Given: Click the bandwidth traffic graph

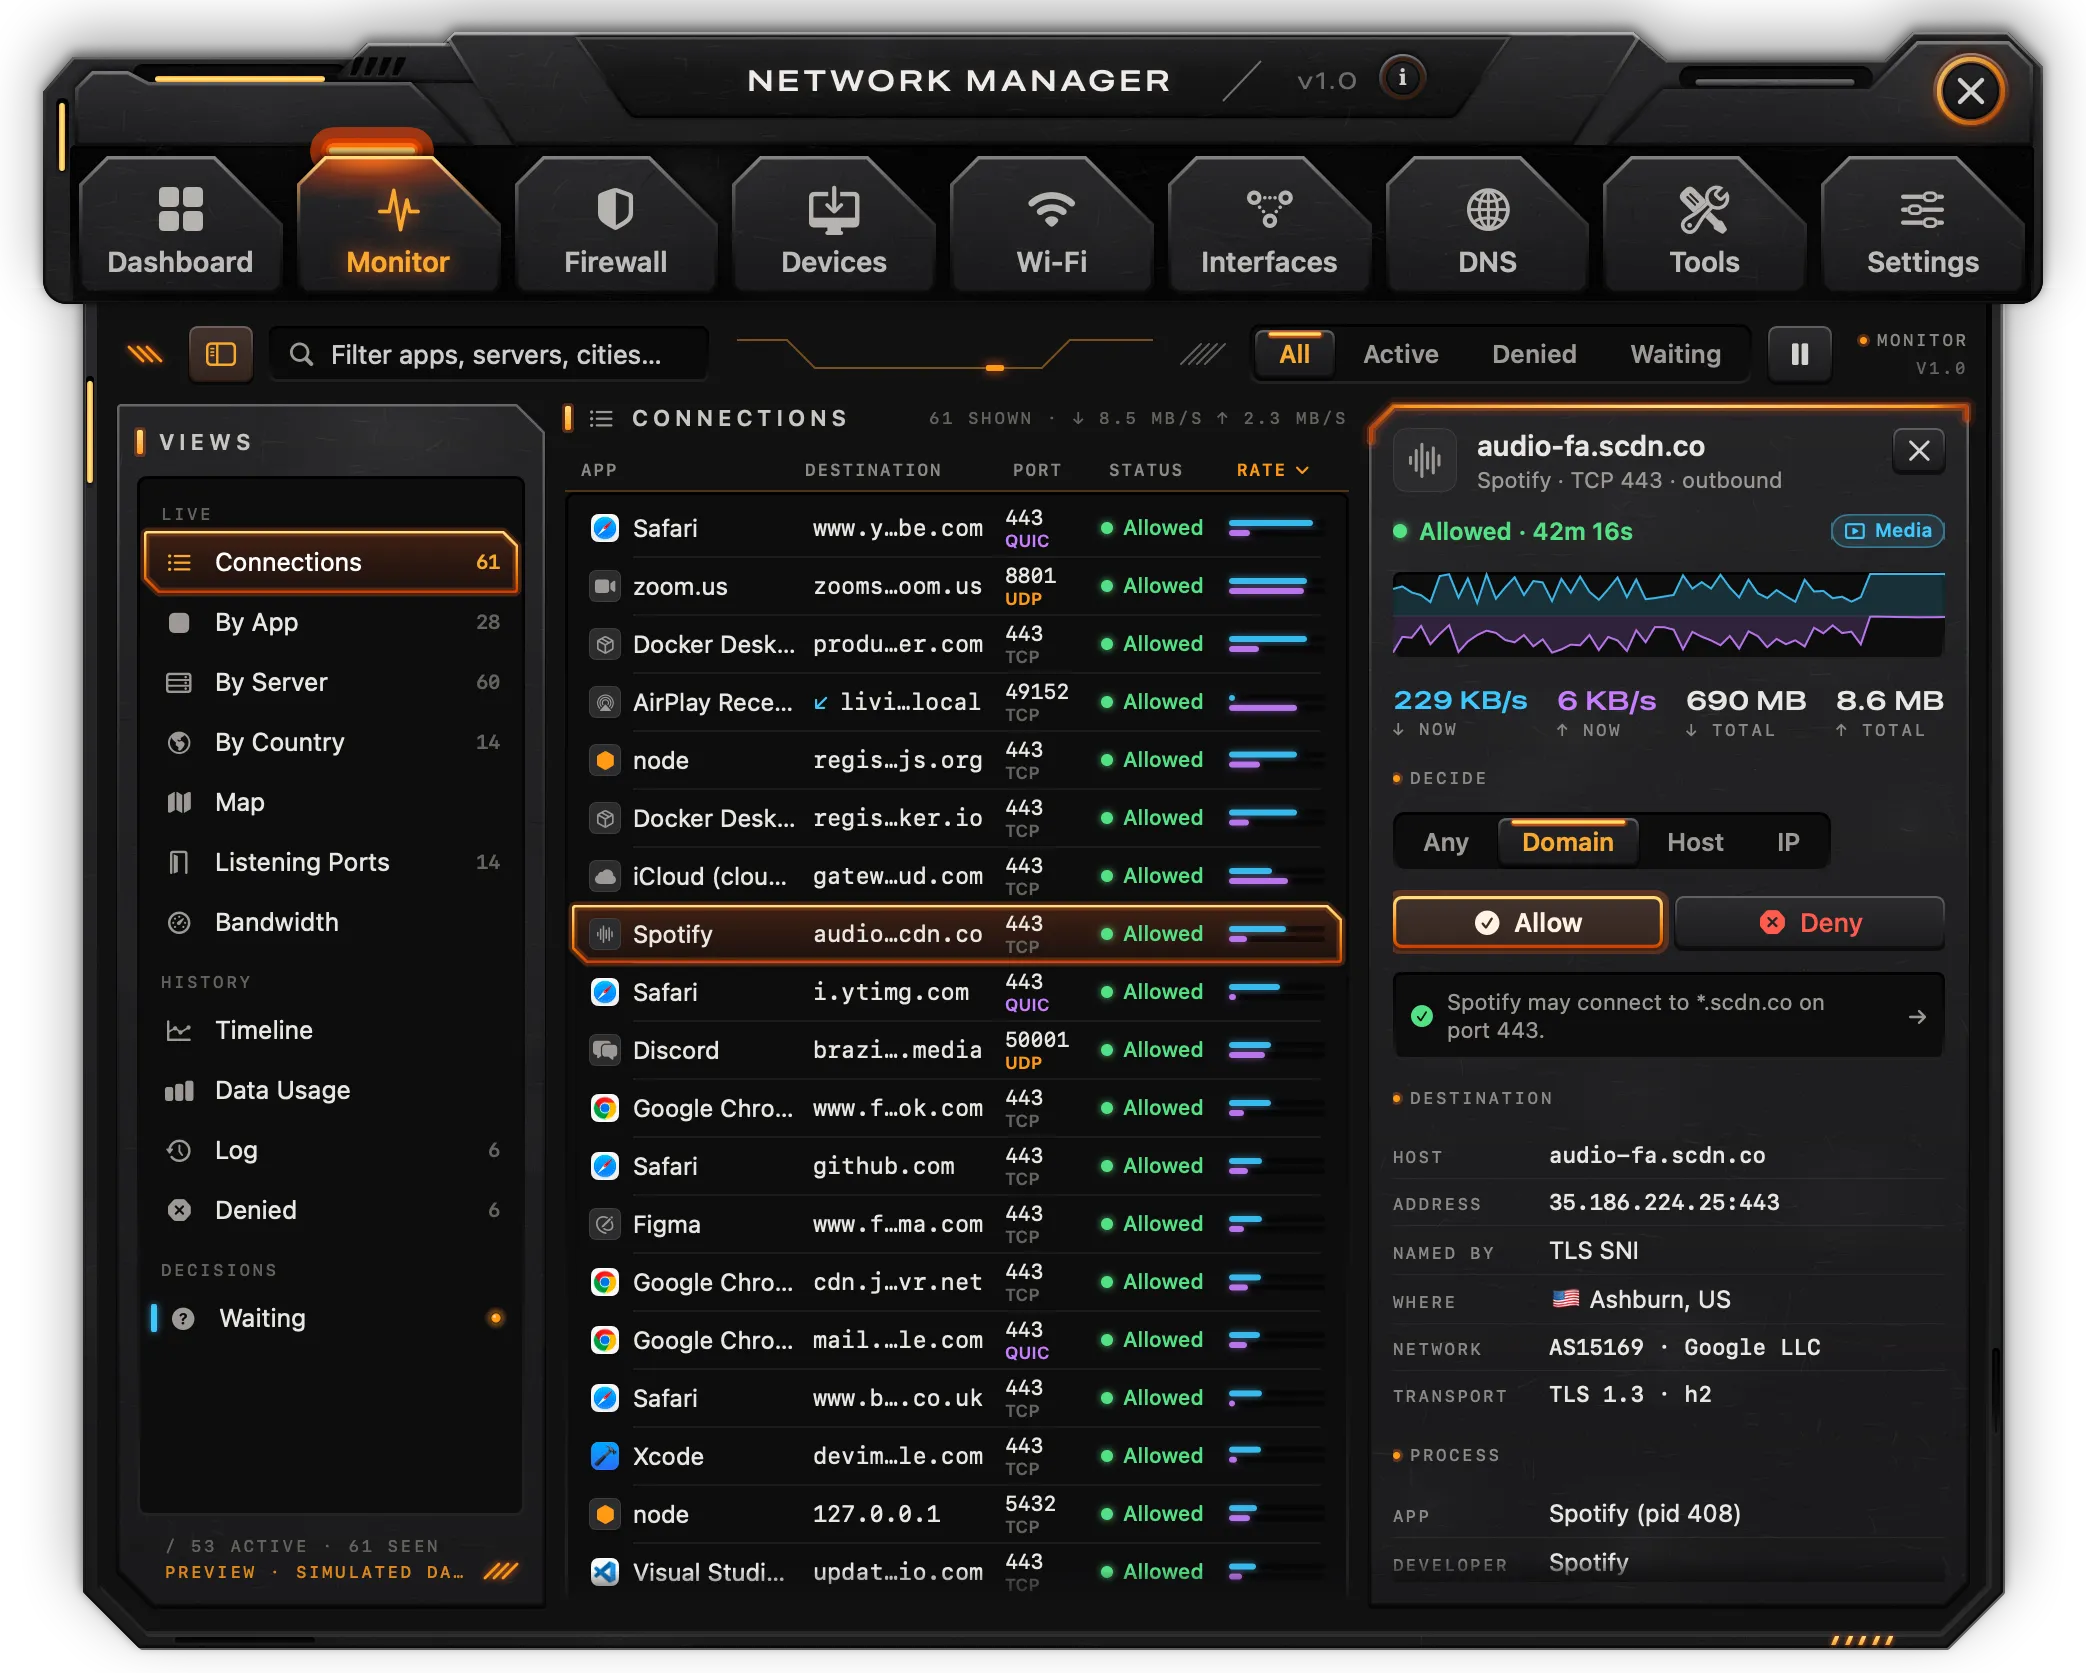Looking at the screenshot, I should 1668,614.
